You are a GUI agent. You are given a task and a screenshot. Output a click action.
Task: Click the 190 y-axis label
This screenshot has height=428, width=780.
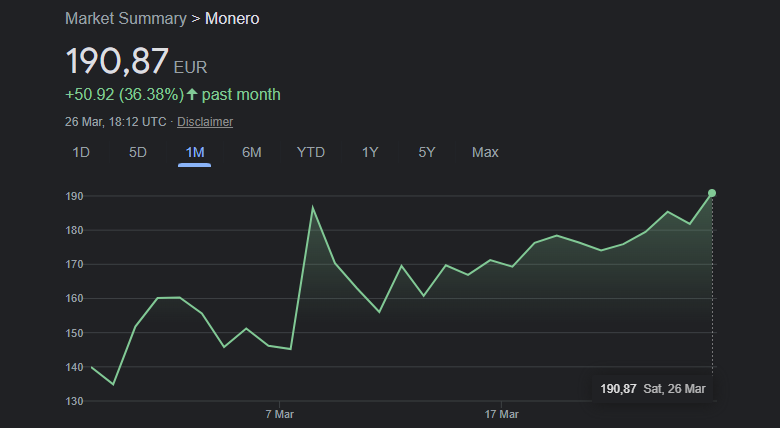pyautogui.click(x=74, y=197)
